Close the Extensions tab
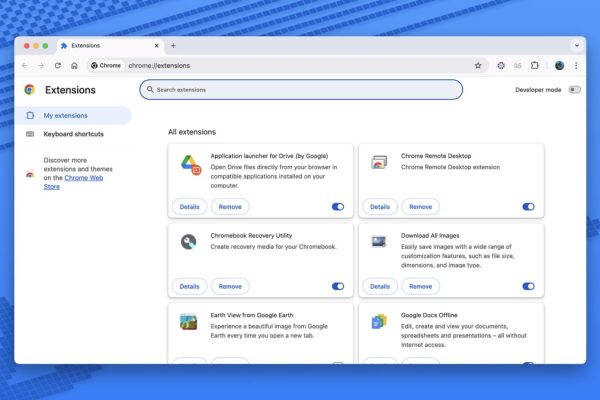600x400 pixels. [x=157, y=46]
